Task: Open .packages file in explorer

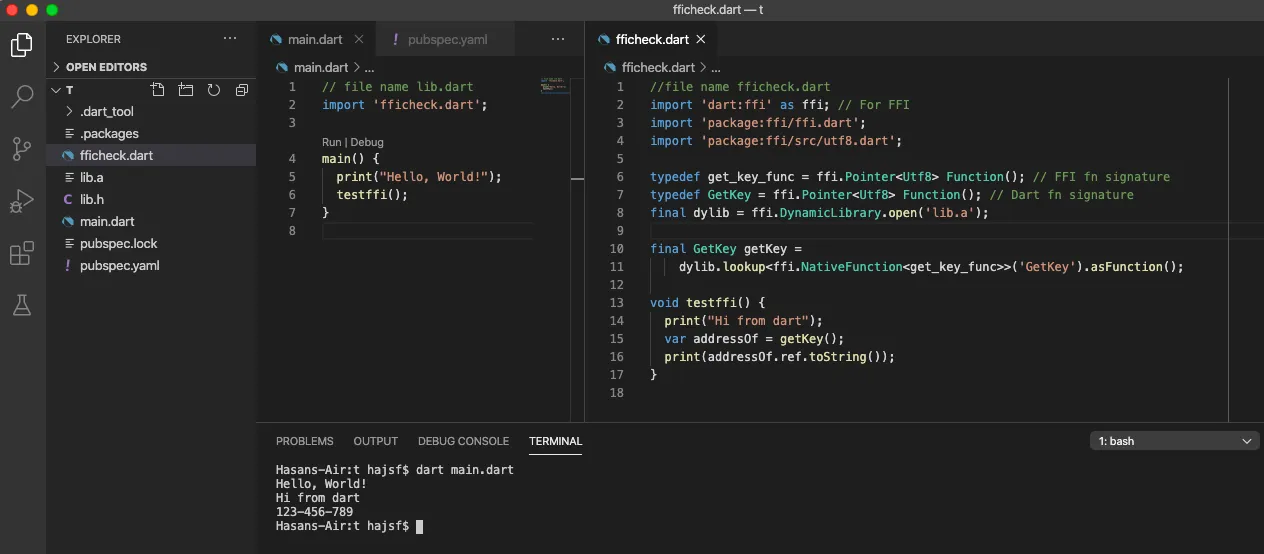Action: click(x=150, y=133)
